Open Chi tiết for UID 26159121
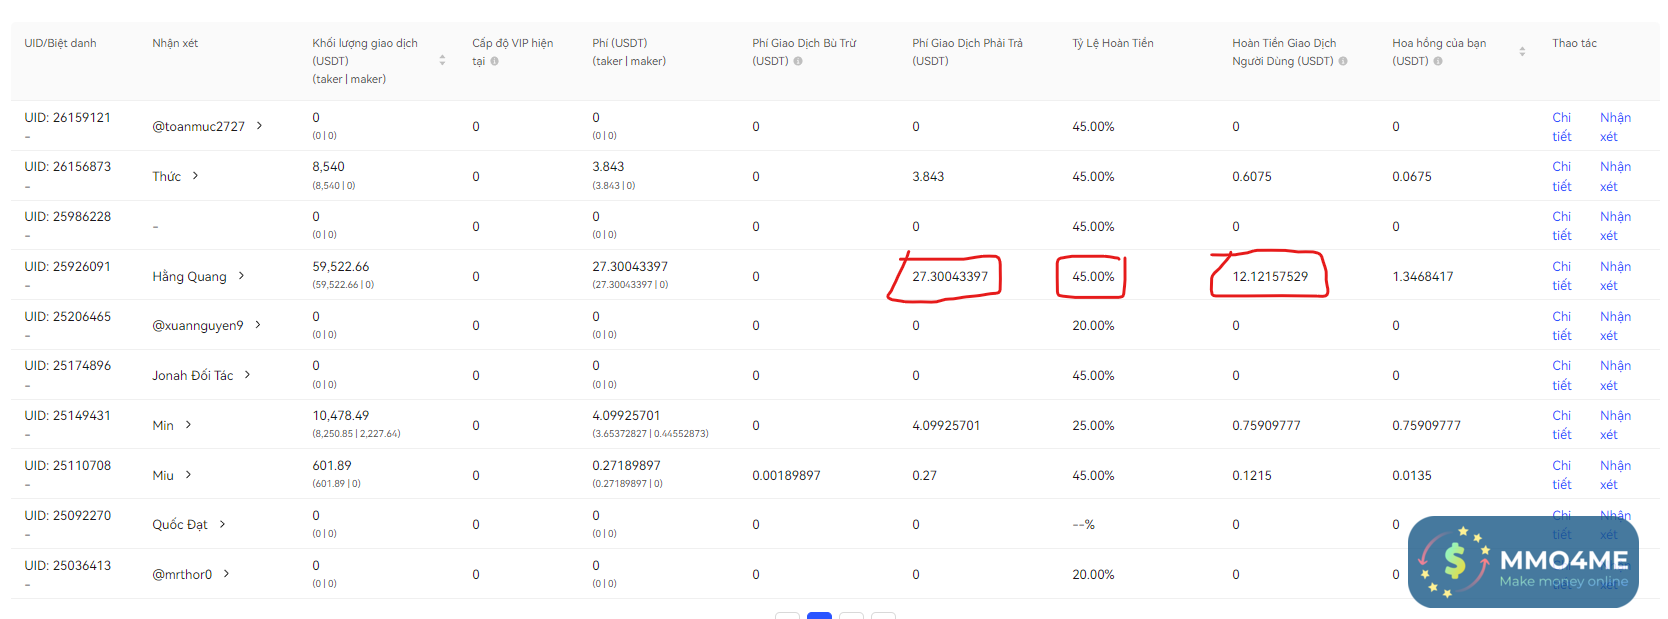This screenshot has height=619, width=1668. (x=1561, y=127)
